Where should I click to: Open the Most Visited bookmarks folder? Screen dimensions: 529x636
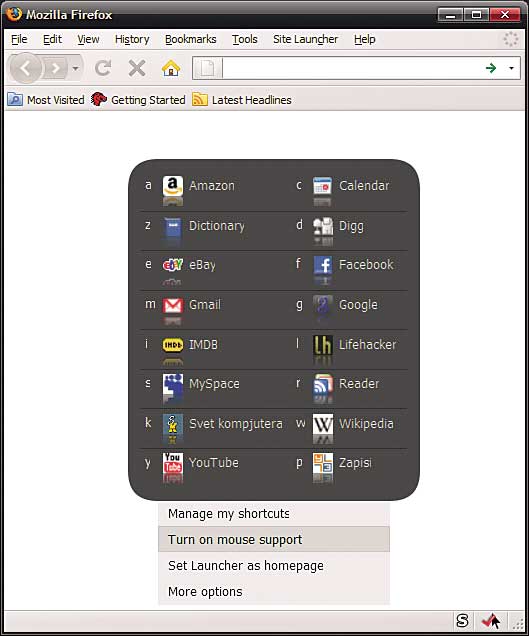click(x=46, y=100)
